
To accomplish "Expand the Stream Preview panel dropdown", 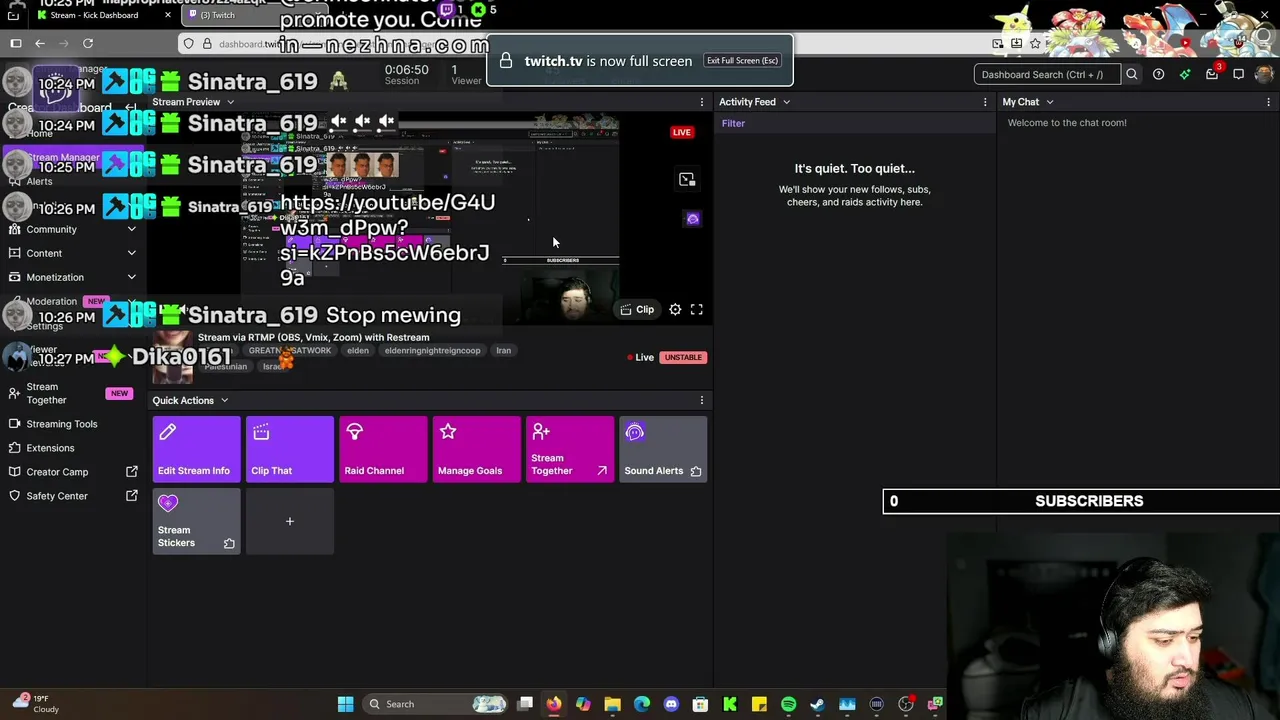I will (x=230, y=102).
